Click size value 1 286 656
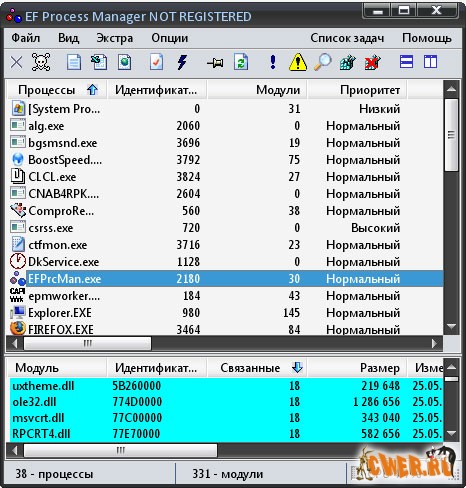 (376, 402)
